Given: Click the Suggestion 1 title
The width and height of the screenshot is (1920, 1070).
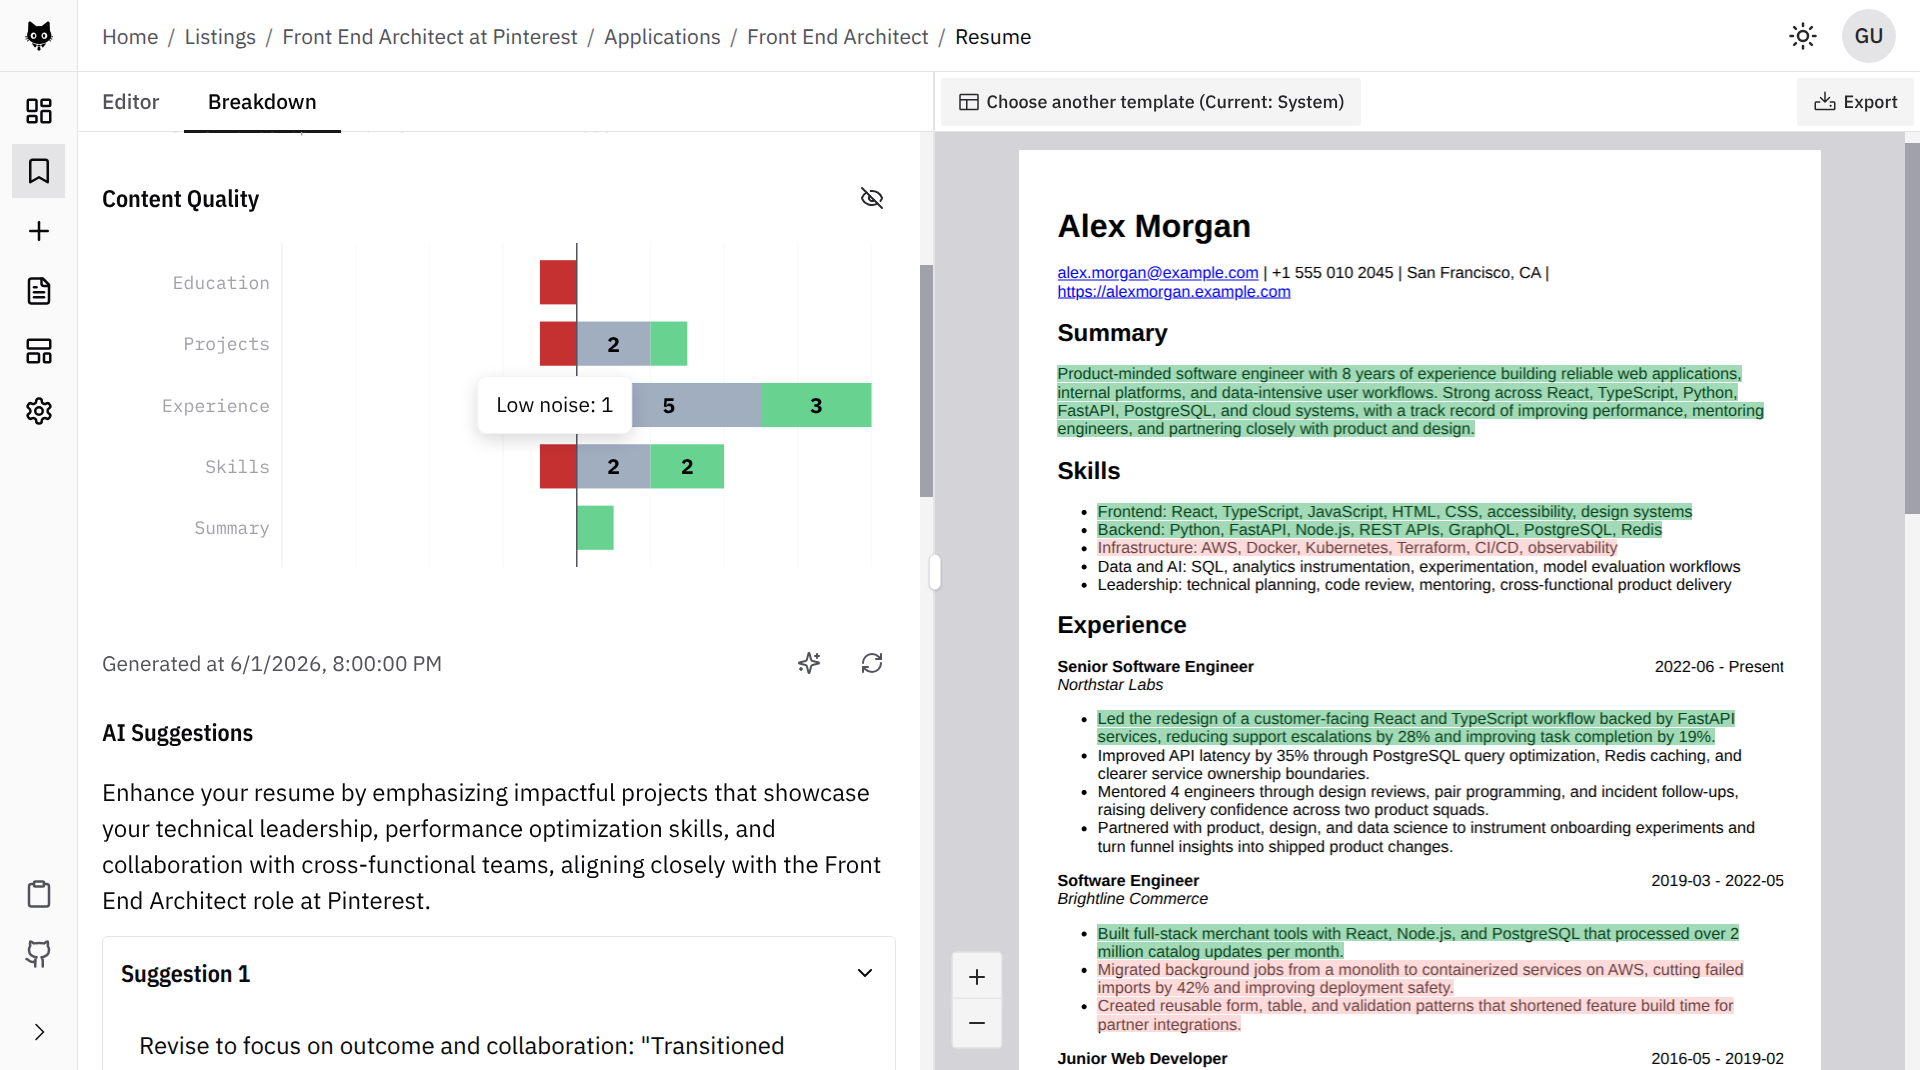Looking at the screenshot, I should click(186, 974).
